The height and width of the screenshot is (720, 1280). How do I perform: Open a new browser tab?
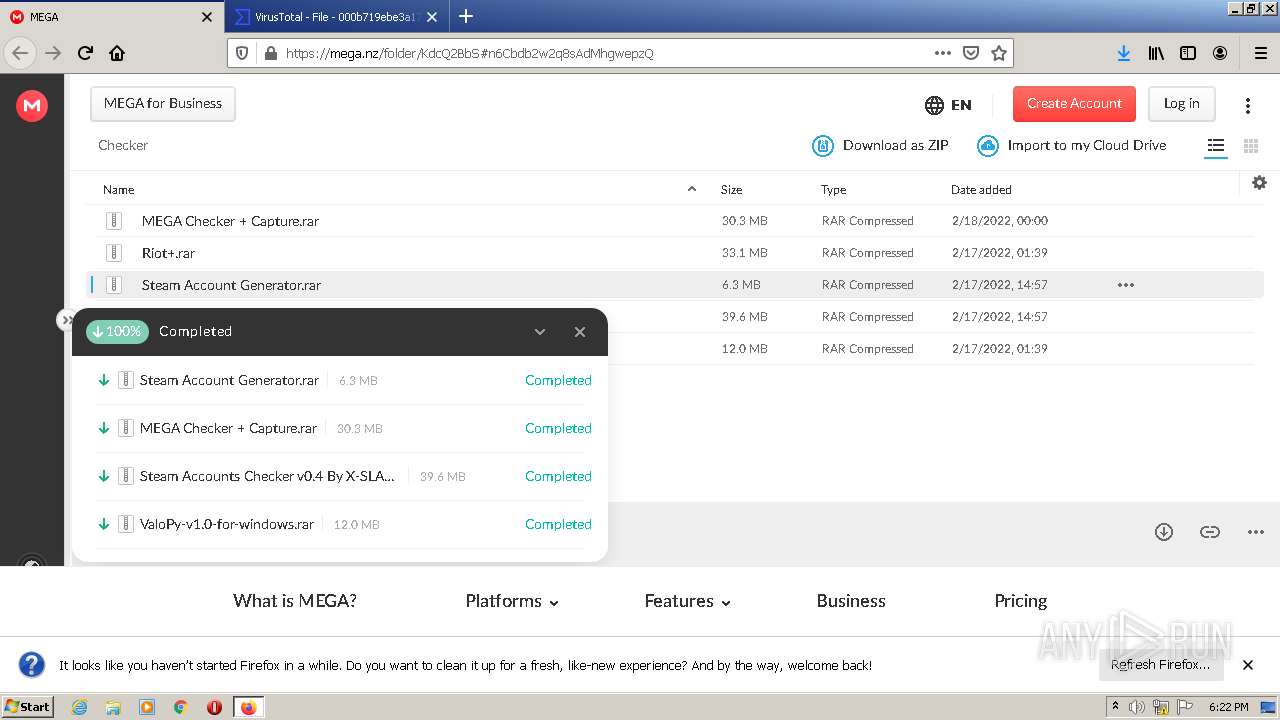click(466, 16)
